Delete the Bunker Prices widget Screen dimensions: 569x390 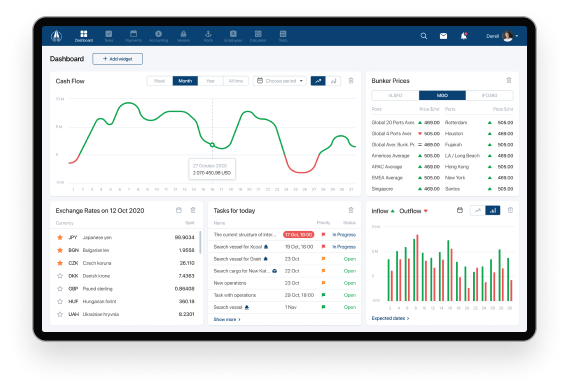[x=509, y=80]
